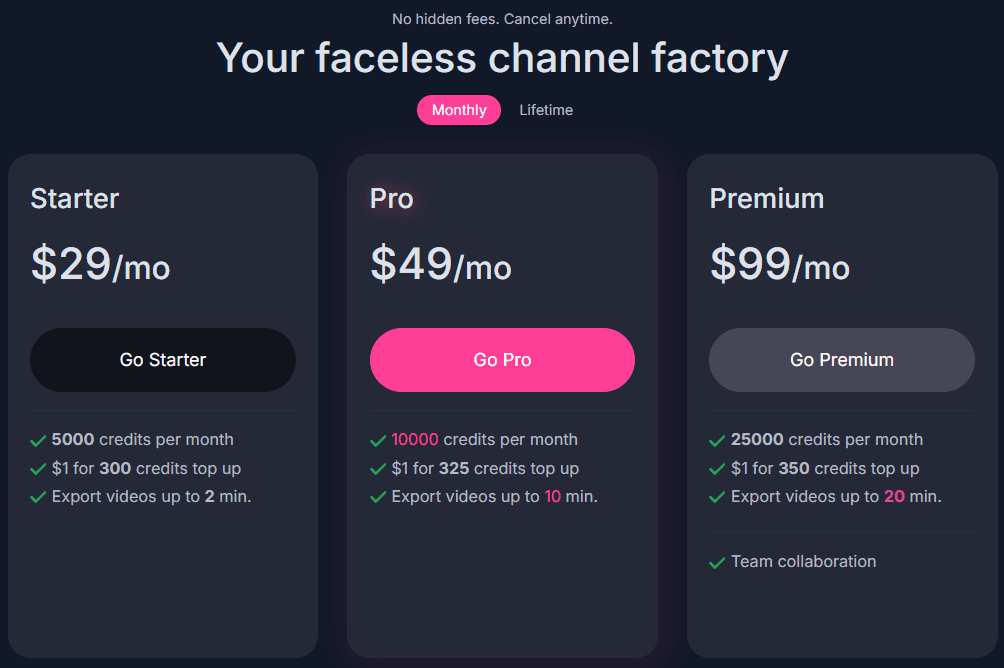Screen dimensions: 1004x668
Task: Click the Pro plan $49/mo price
Action: [x=441, y=264]
